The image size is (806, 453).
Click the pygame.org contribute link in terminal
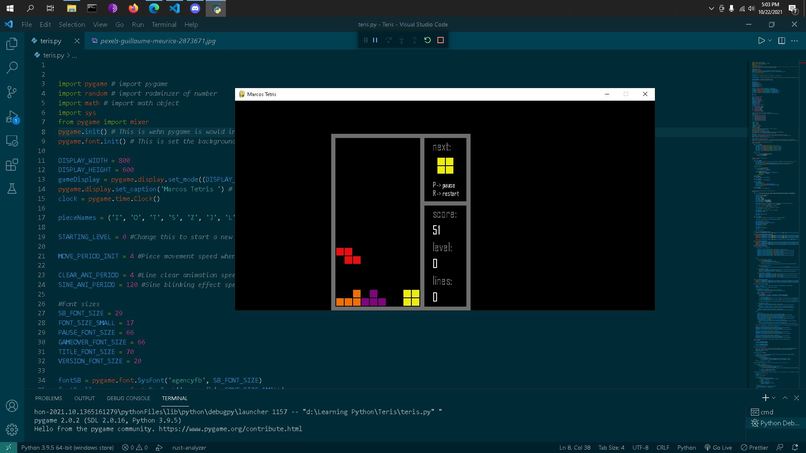(x=230, y=428)
